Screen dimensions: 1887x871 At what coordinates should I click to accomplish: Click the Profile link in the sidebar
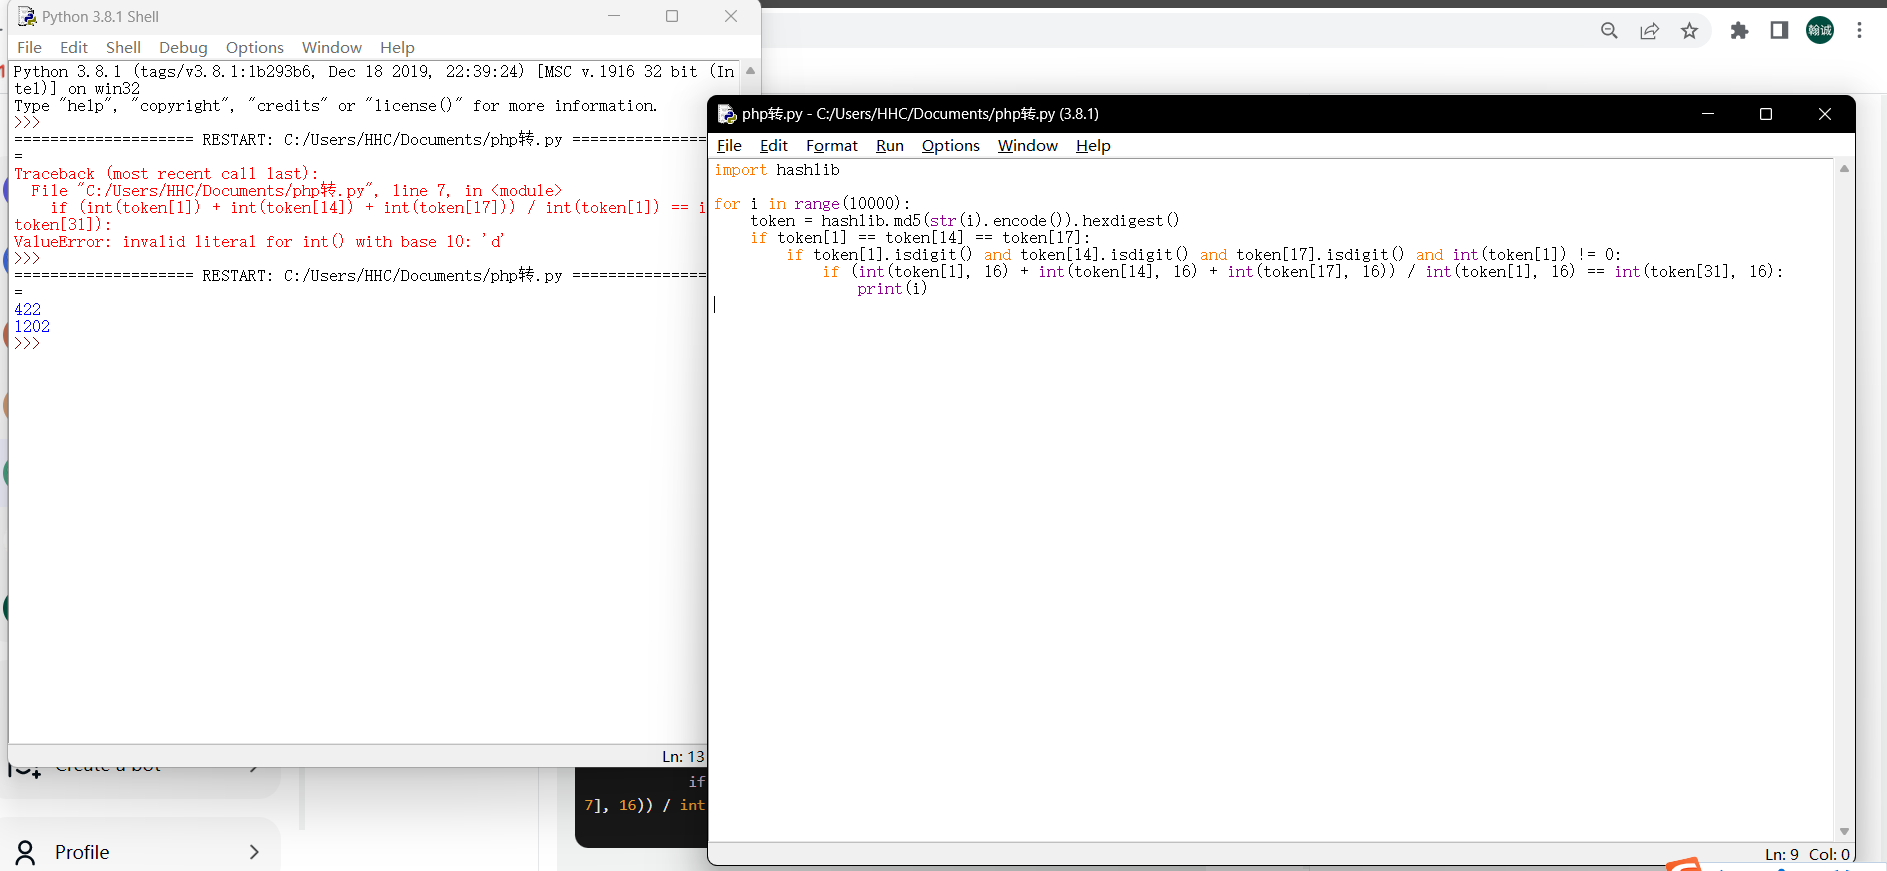click(82, 852)
